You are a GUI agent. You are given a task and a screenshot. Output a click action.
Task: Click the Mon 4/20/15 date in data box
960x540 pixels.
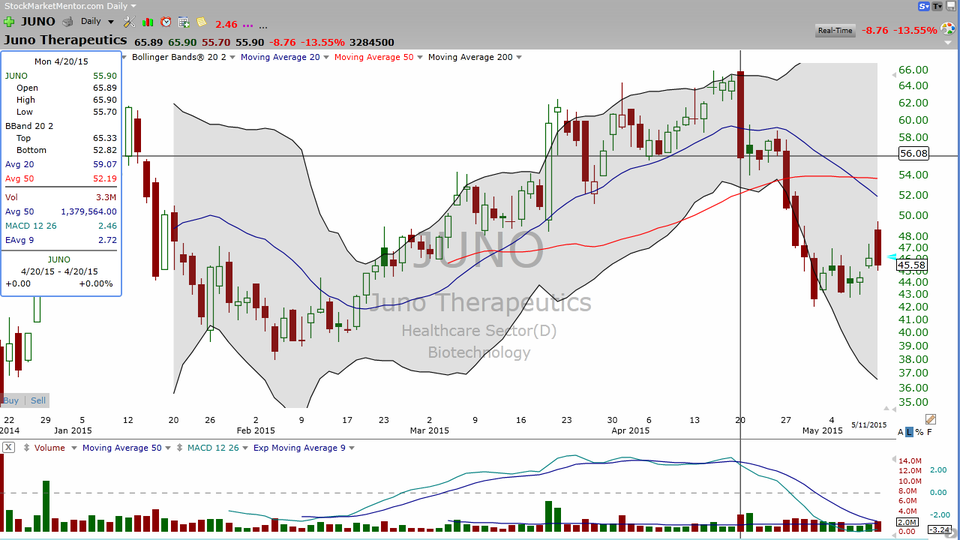pyautogui.click(x=61, y=61)
